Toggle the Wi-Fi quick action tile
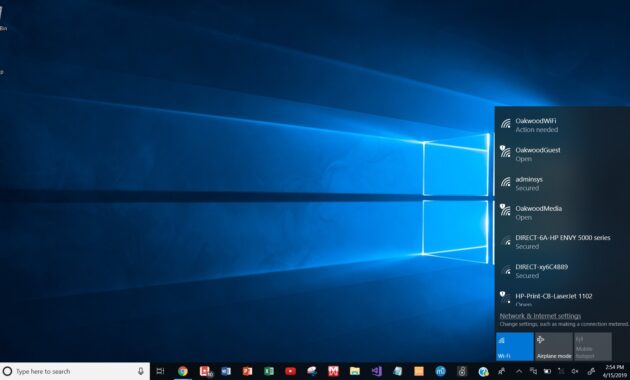630x380 pixels. (x=515, y=346)
